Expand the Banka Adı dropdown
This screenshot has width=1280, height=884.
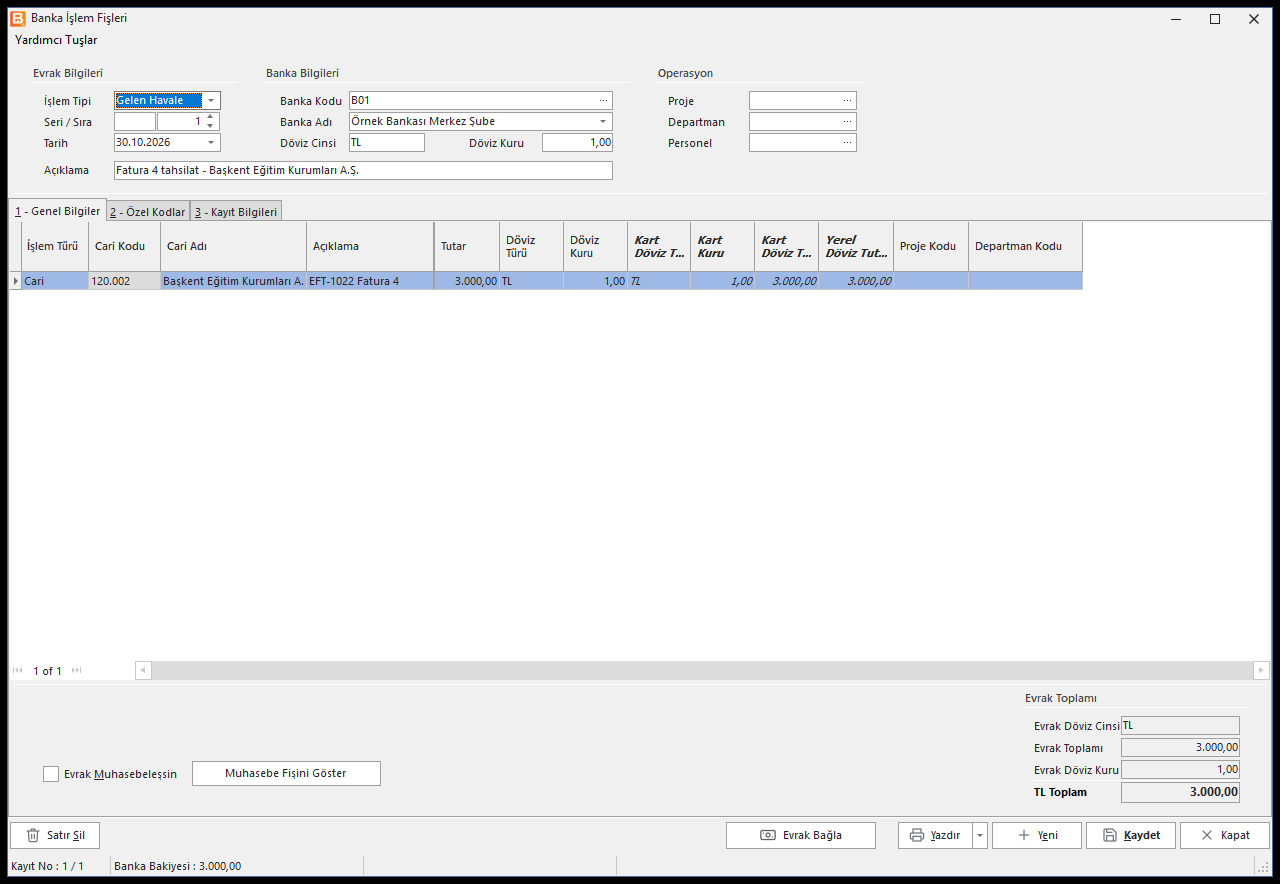pyautogui.click(x=603, y=122)
